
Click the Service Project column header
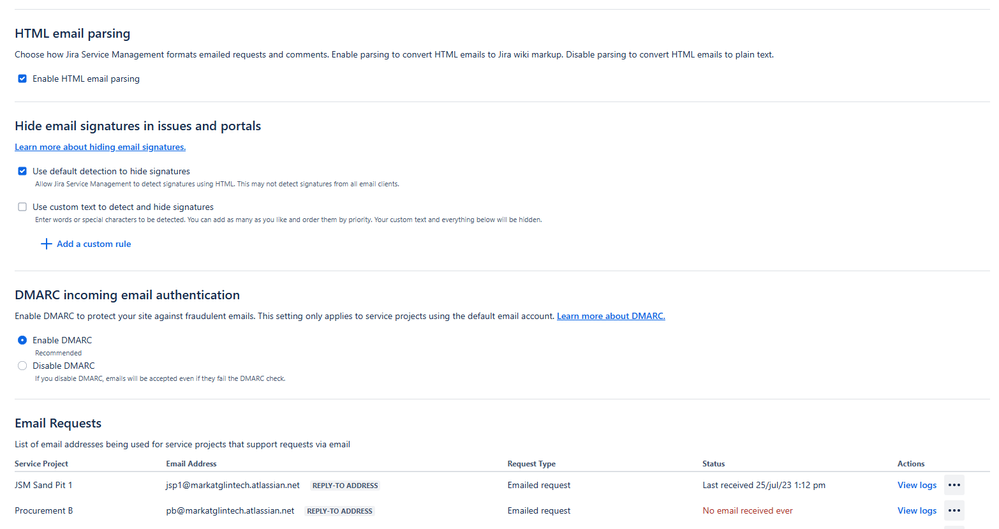click(x=41, y=463)
